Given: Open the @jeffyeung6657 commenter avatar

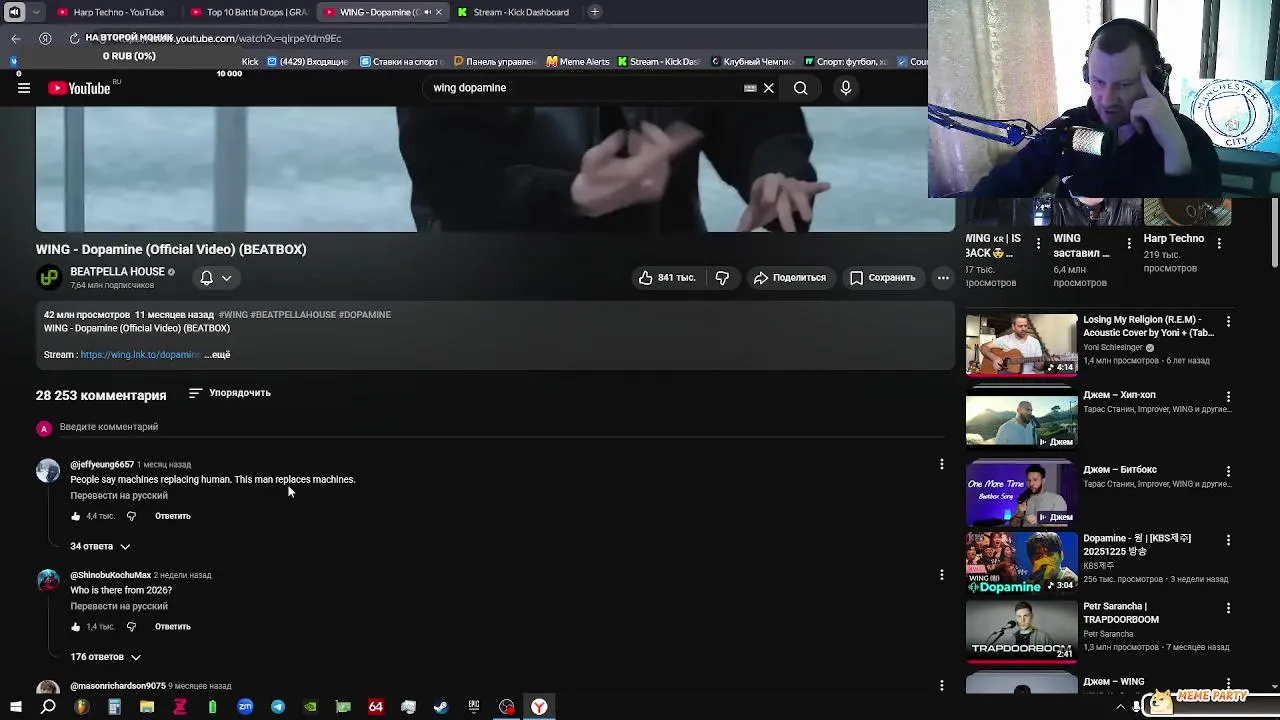Looking at the screenshot, I should (48, 471).
